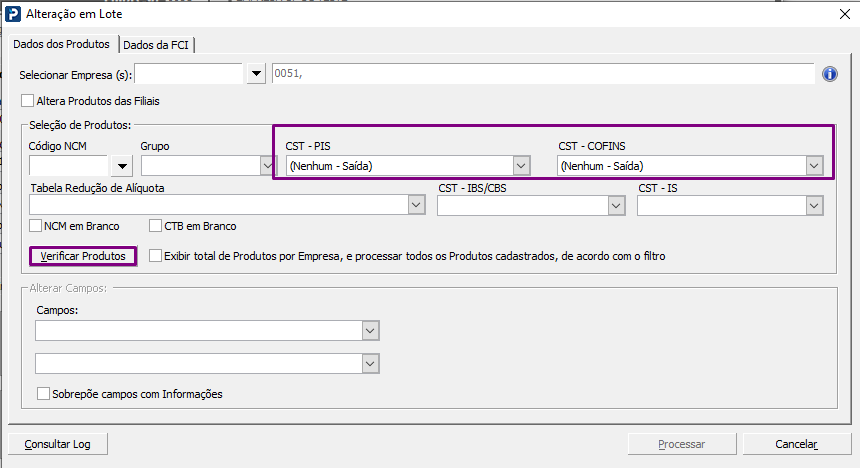
Task: Click the Verificar Produtos button
Action: click(83, 256)
